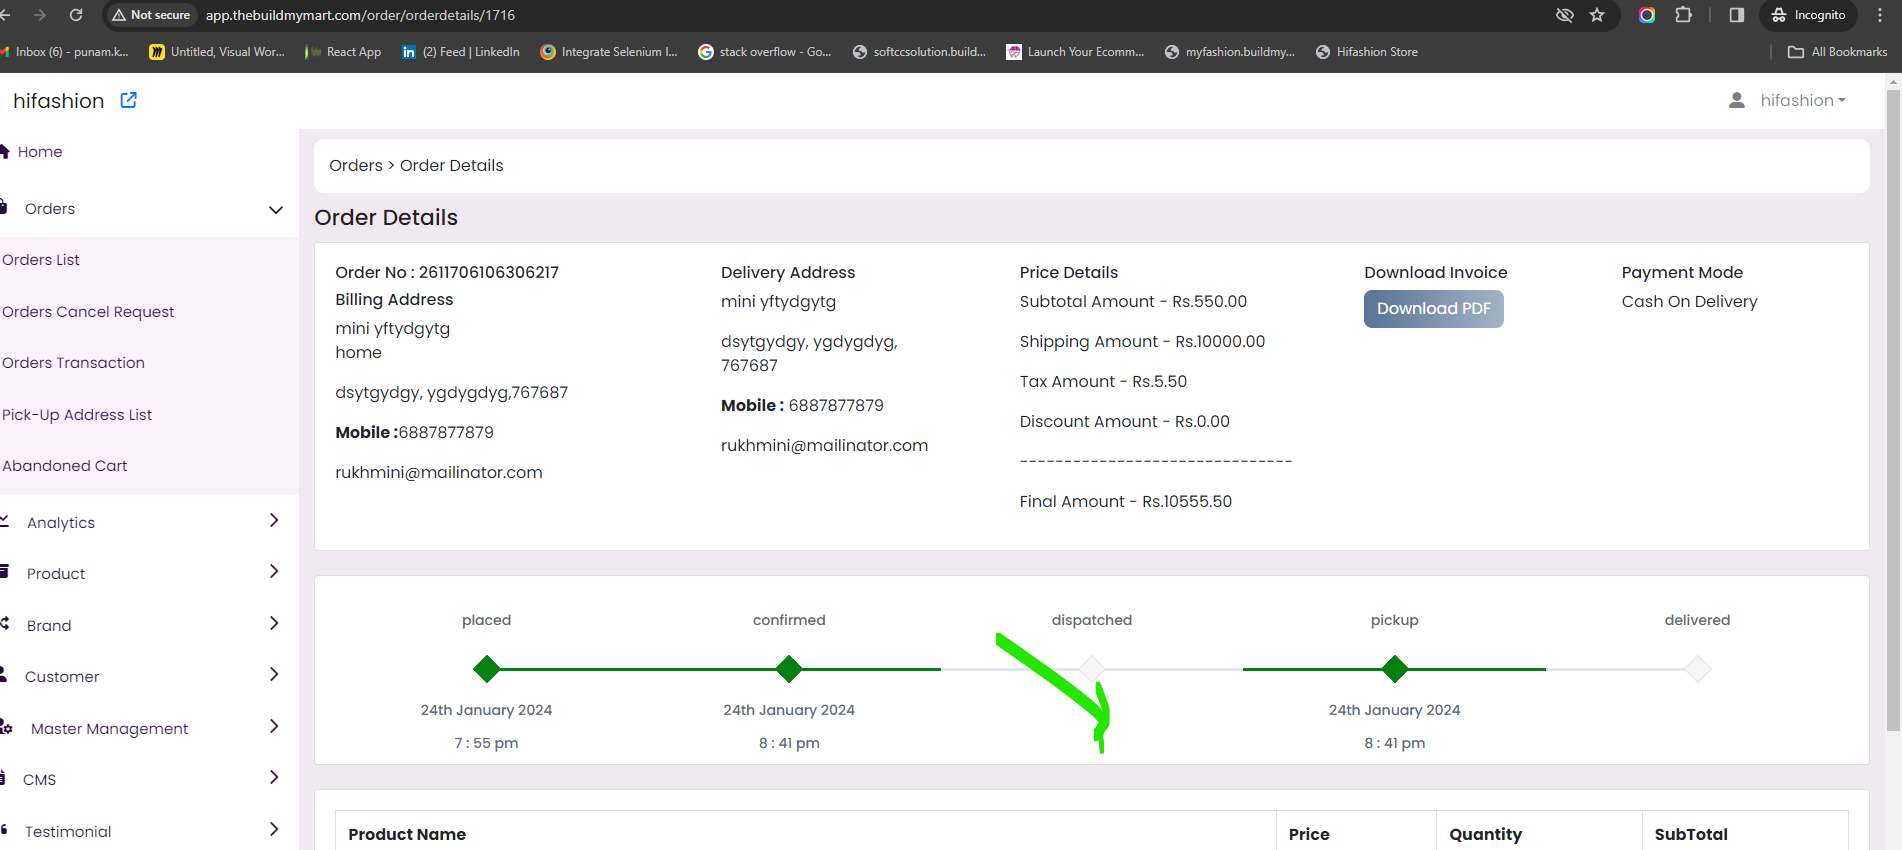Viewport: 1902px width, 850px height.
Task: Go forward with the browser arrow
Action: click(40, 15)
